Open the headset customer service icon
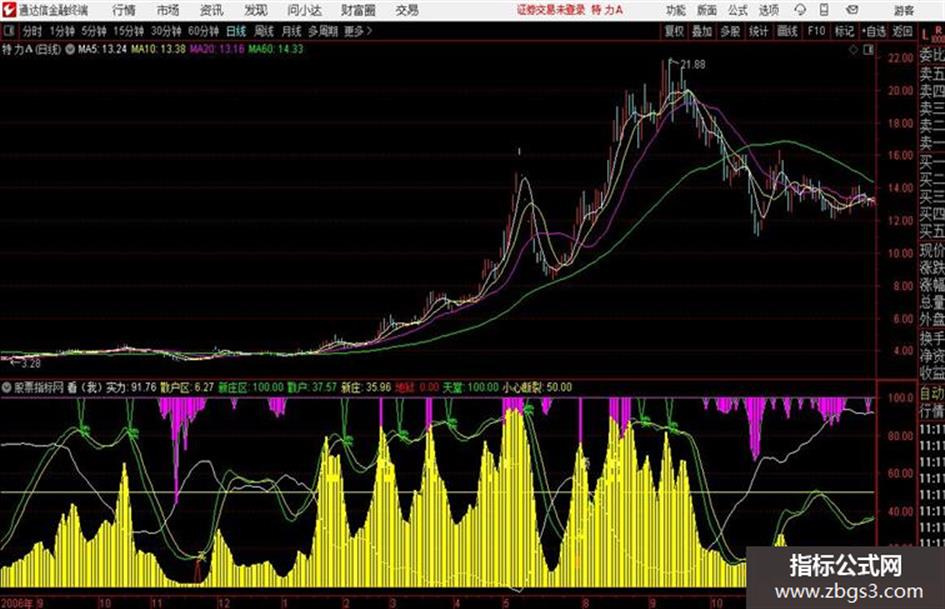 (800, 10)
